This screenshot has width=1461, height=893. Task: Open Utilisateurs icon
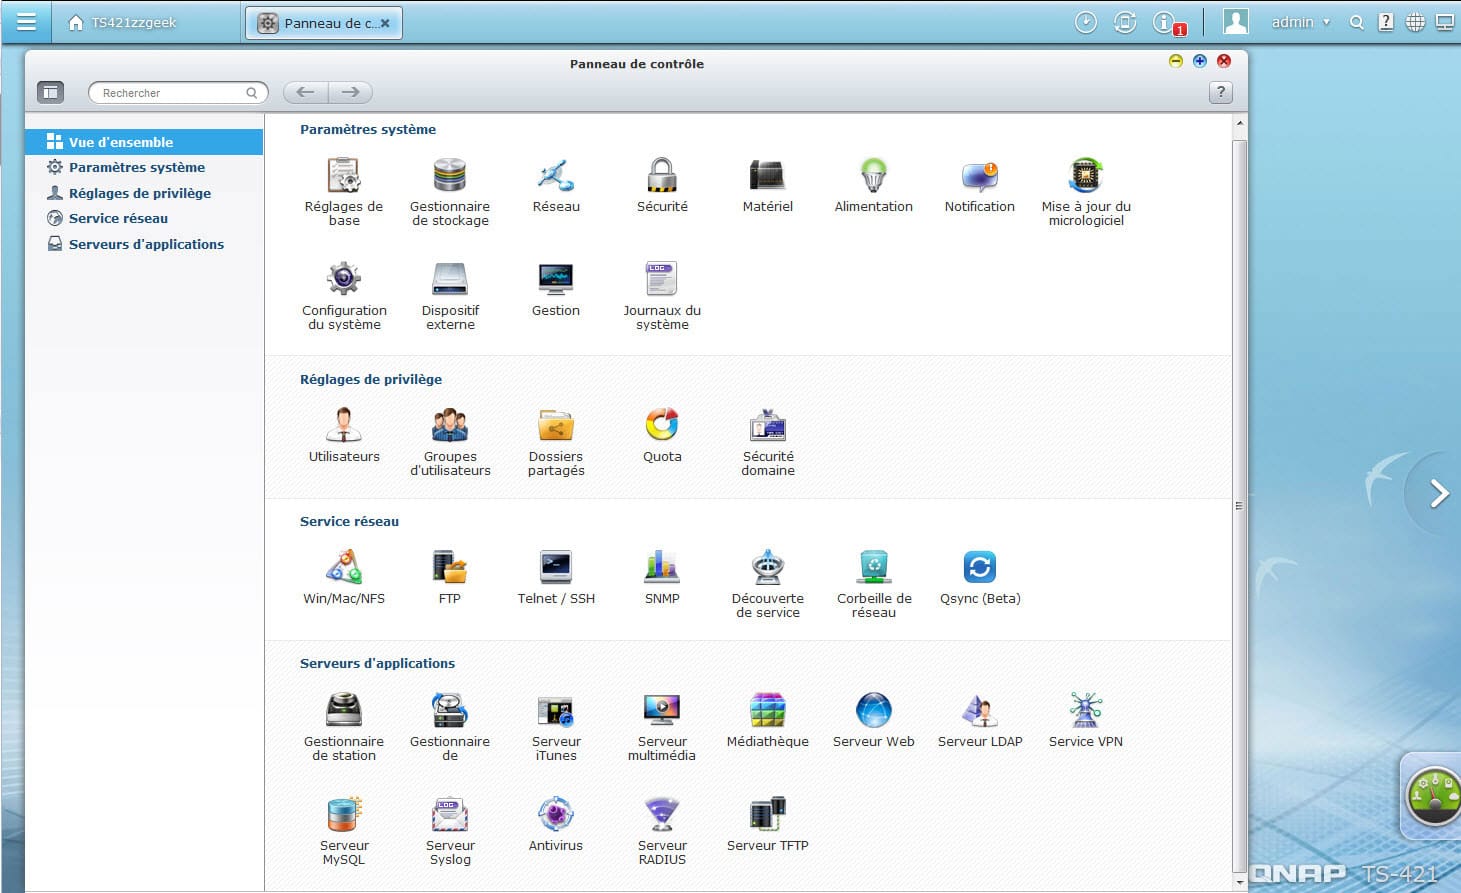[344, 425]
